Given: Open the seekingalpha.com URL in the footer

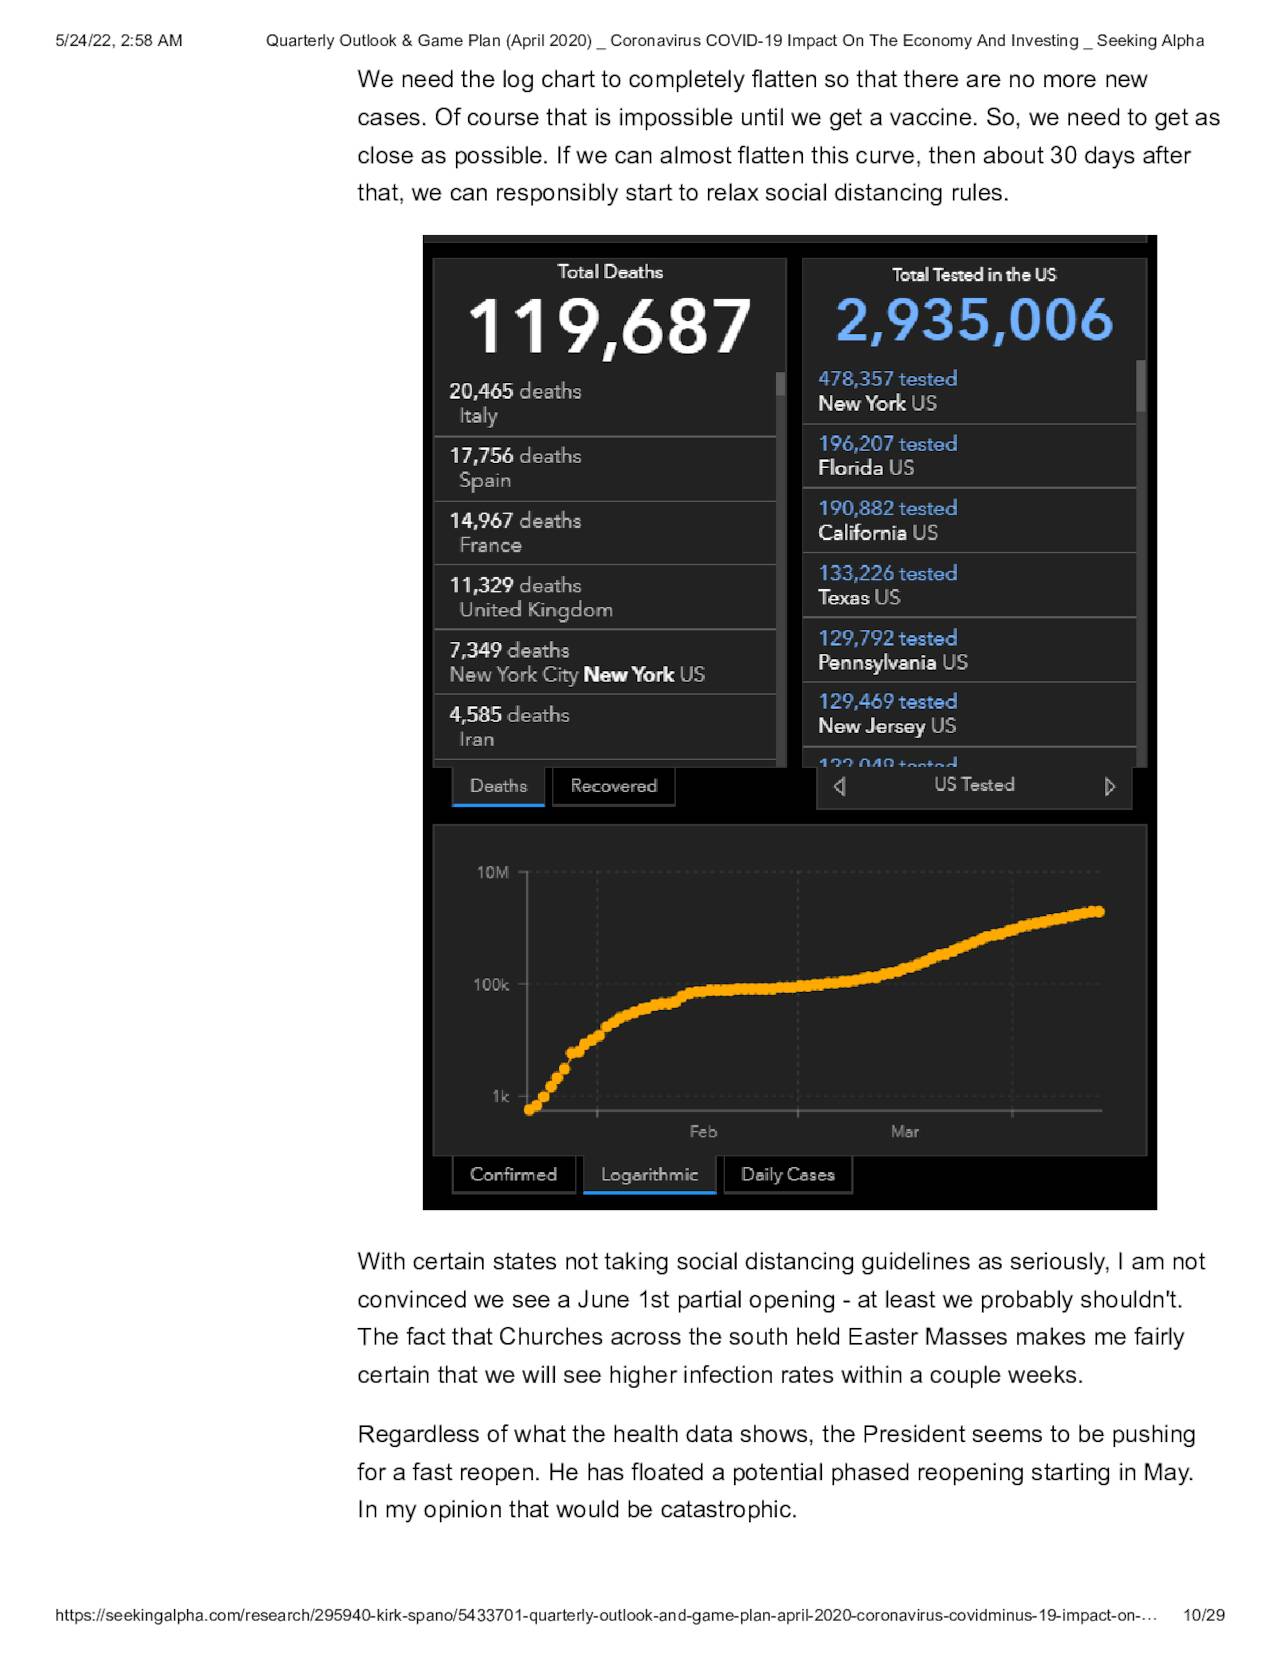Looking at the screenshot, I should [x=606, y=1615].
